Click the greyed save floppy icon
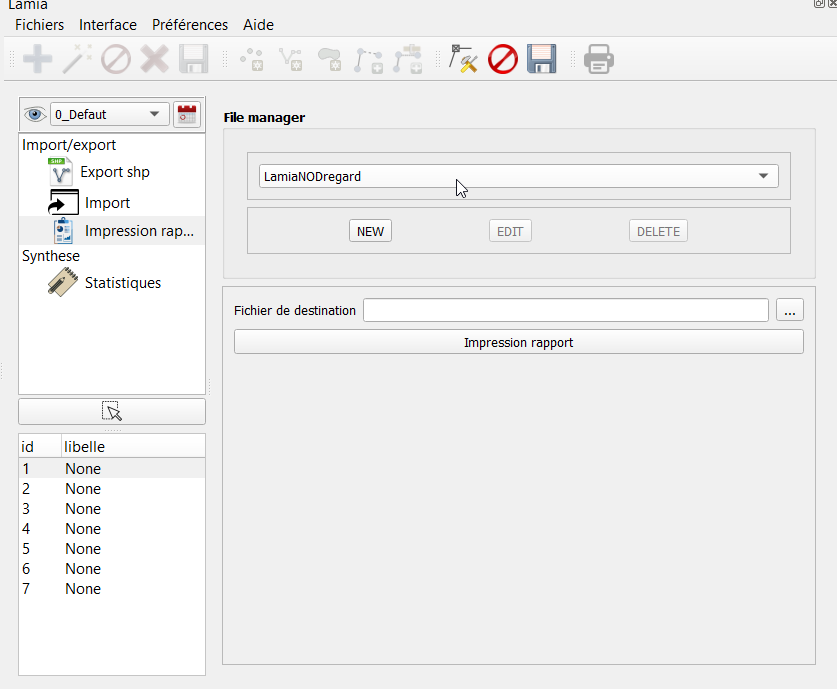This screenshot has height=689, width=837. 193,59
